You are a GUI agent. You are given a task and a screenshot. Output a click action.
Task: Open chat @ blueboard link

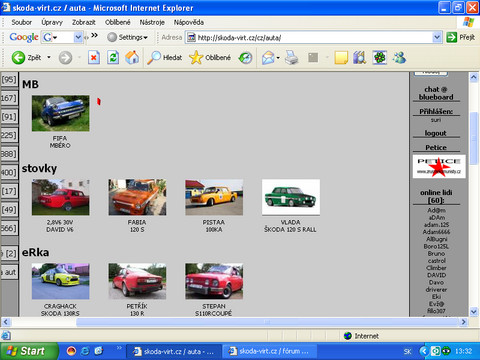click(x=436, y=93)
